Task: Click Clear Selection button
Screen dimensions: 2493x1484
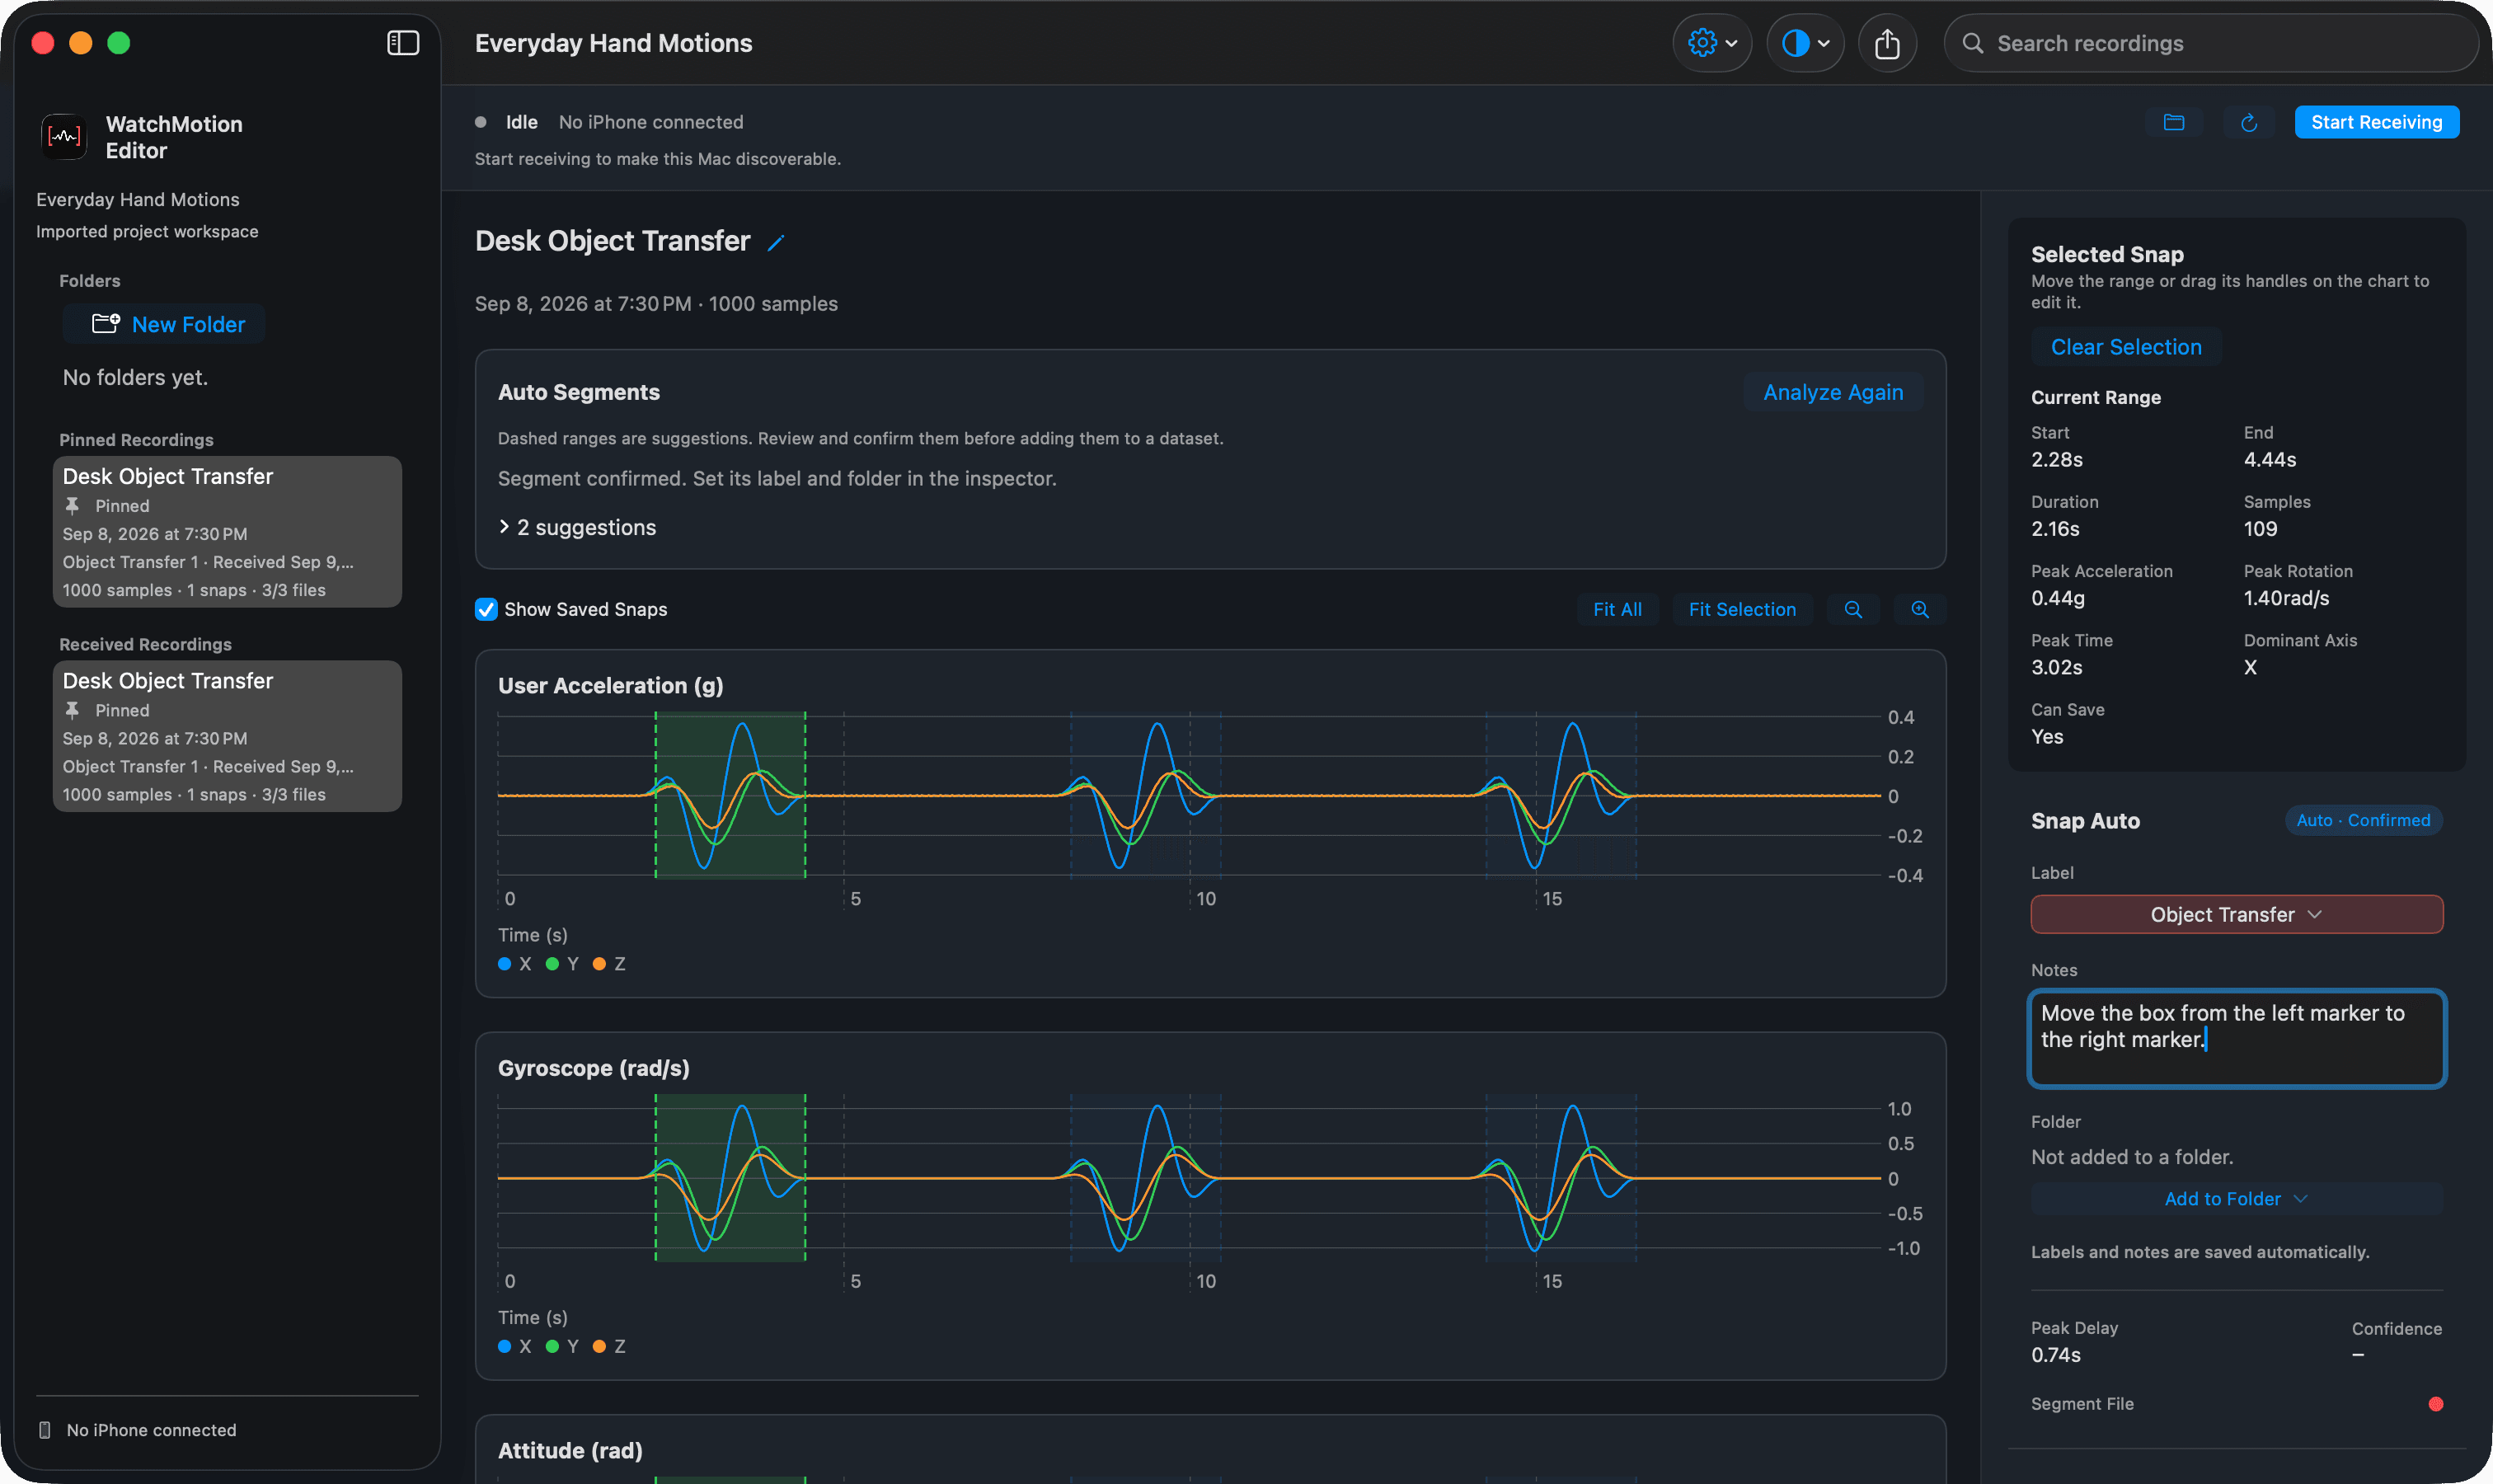Action: click(2126, 347)
